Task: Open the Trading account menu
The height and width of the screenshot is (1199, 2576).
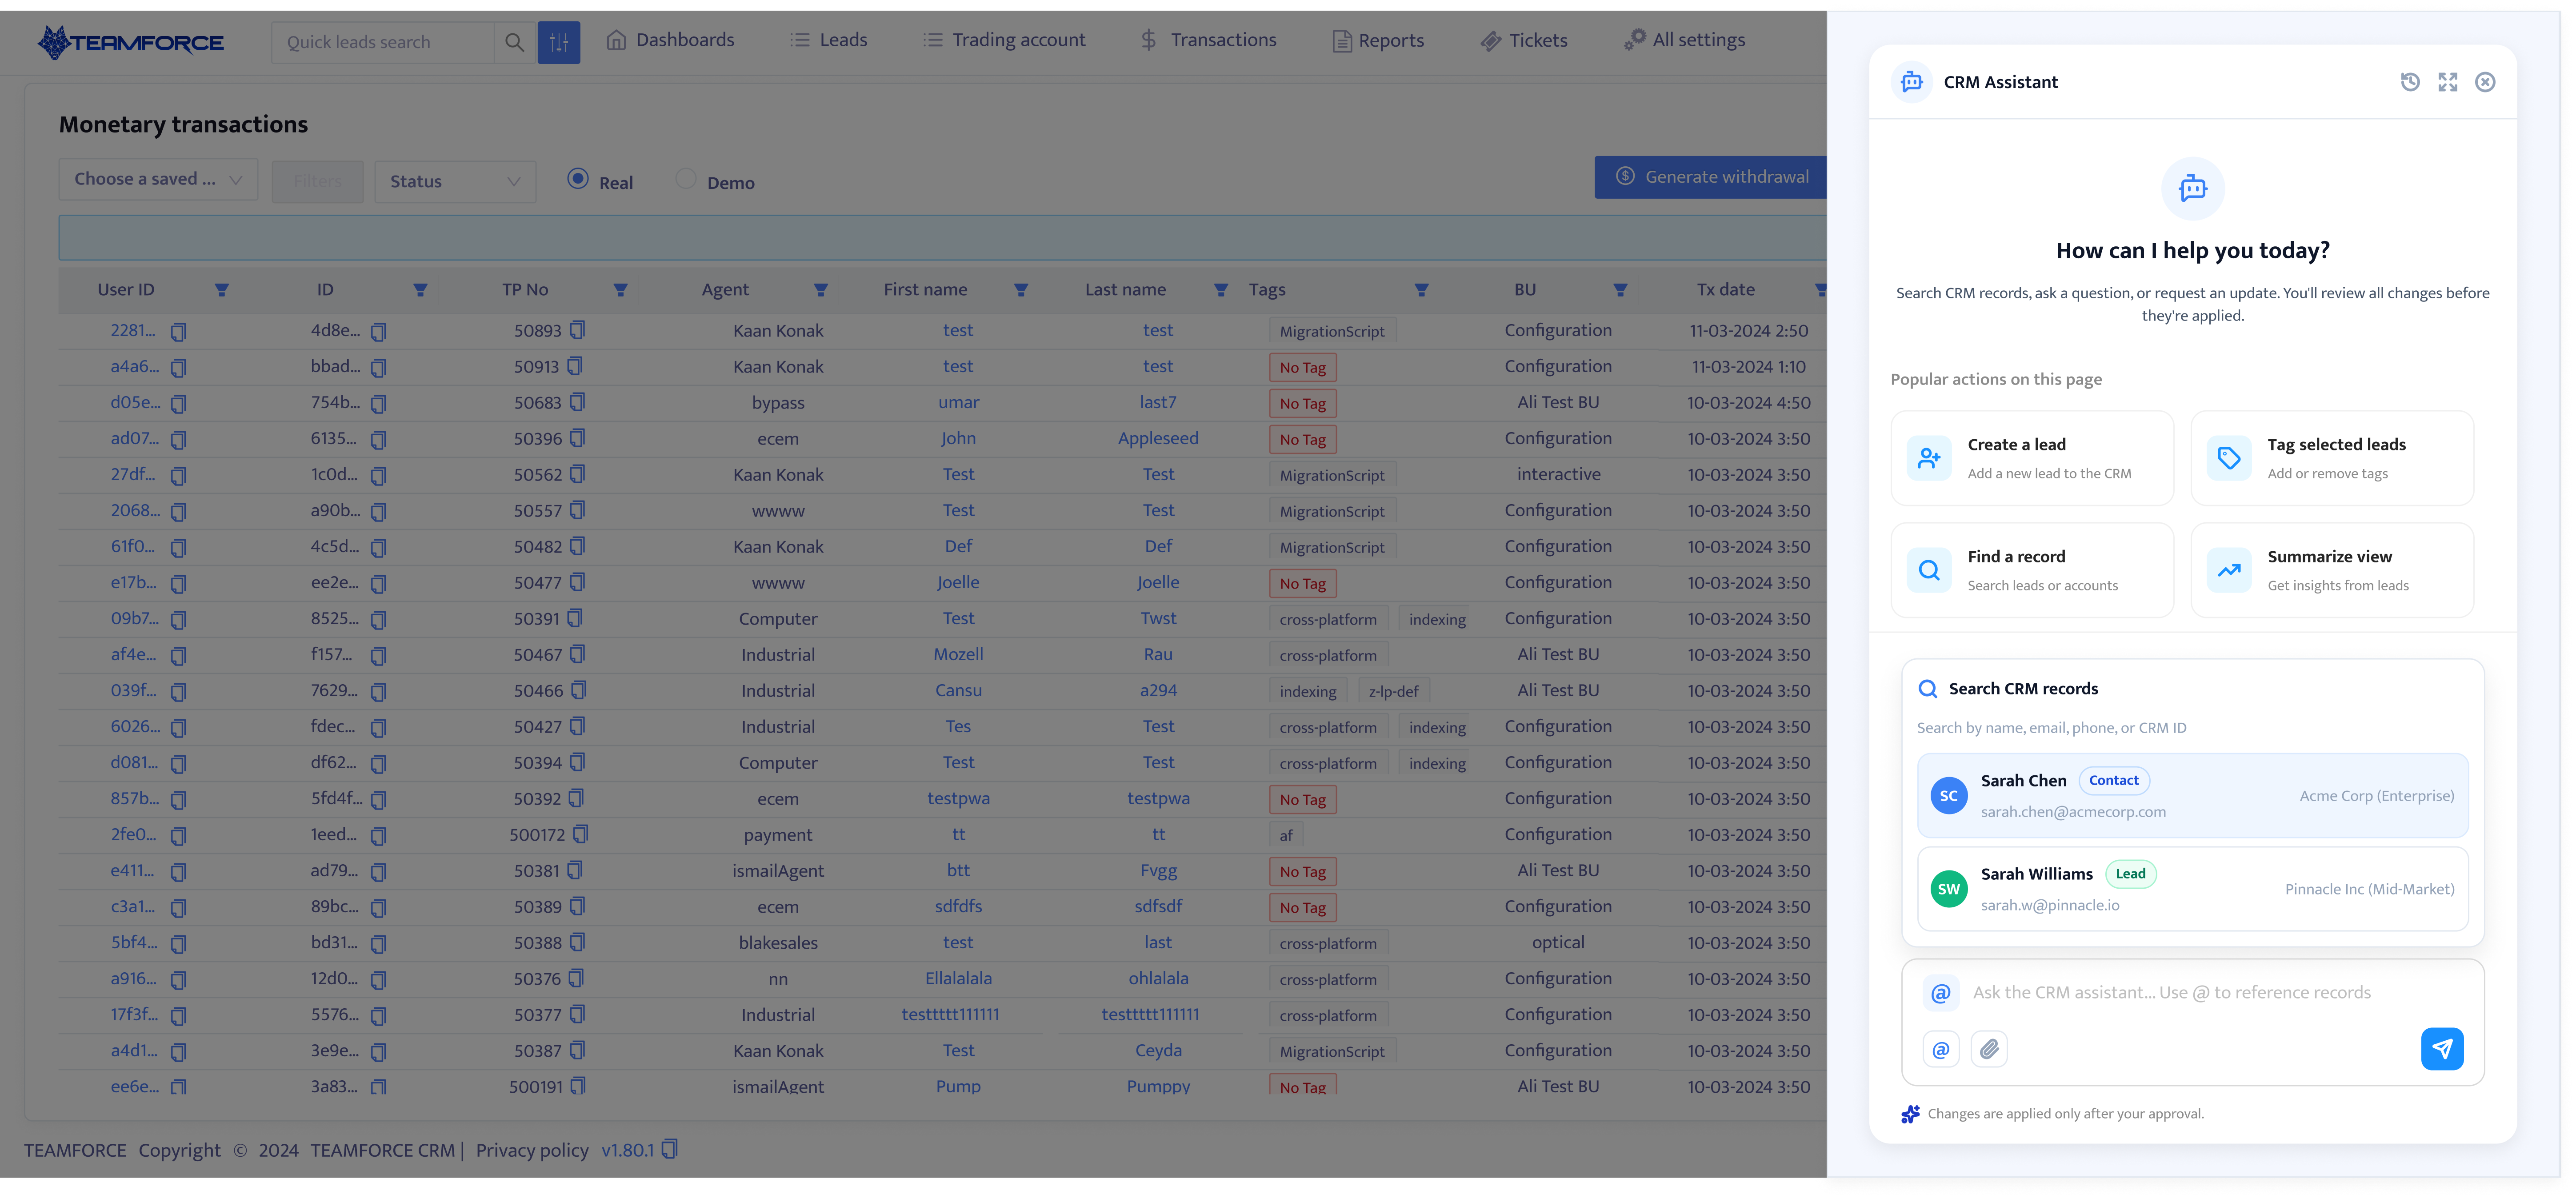Action: pos(1004,40)
